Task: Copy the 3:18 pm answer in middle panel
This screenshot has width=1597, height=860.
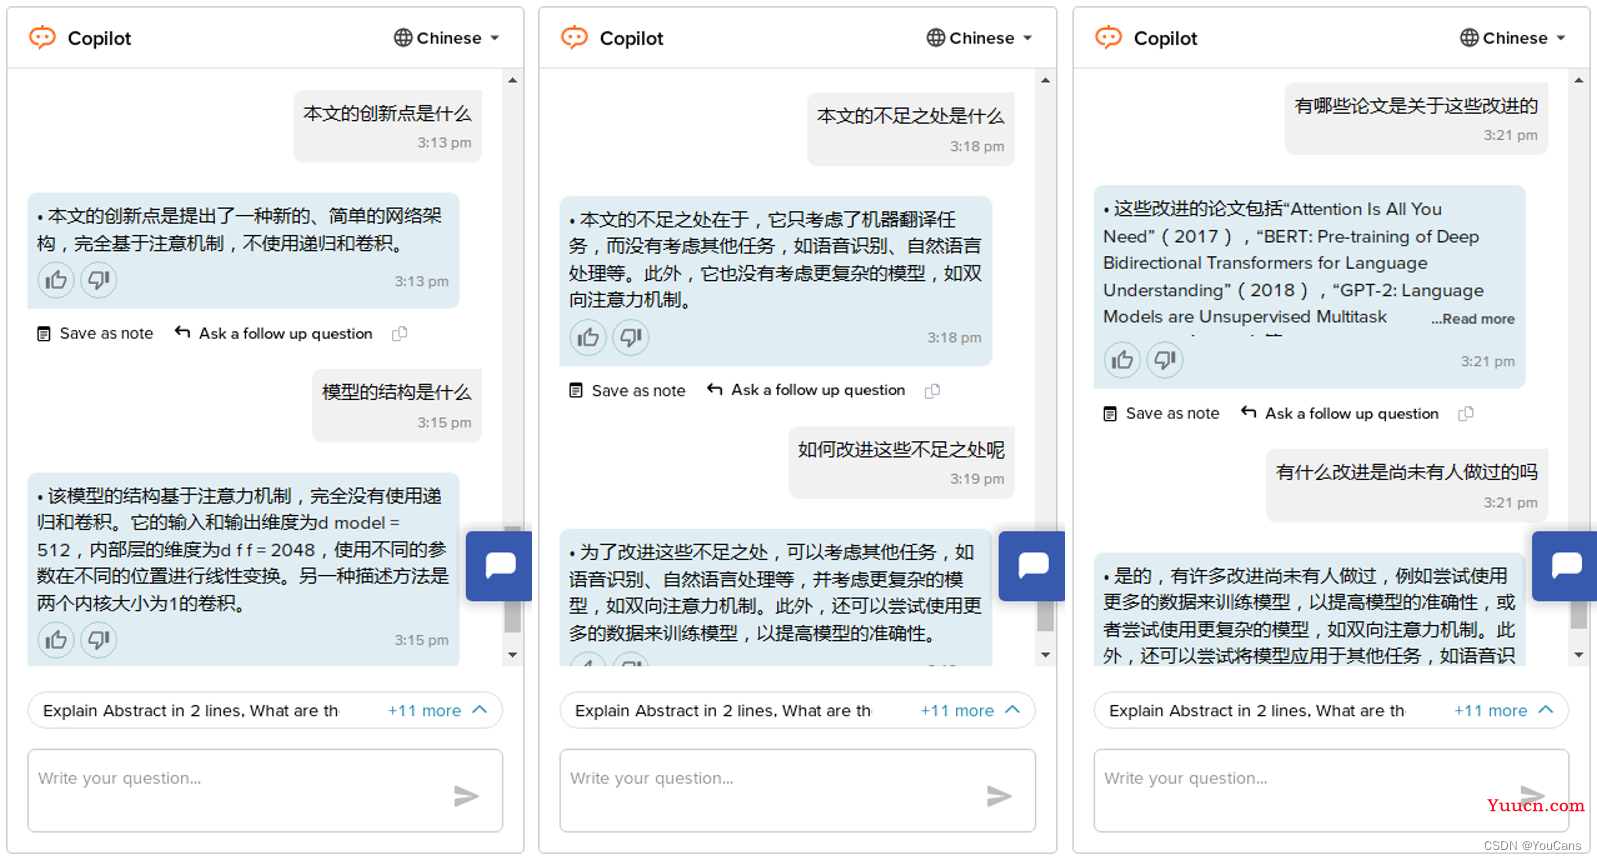Action: (933, 391)
